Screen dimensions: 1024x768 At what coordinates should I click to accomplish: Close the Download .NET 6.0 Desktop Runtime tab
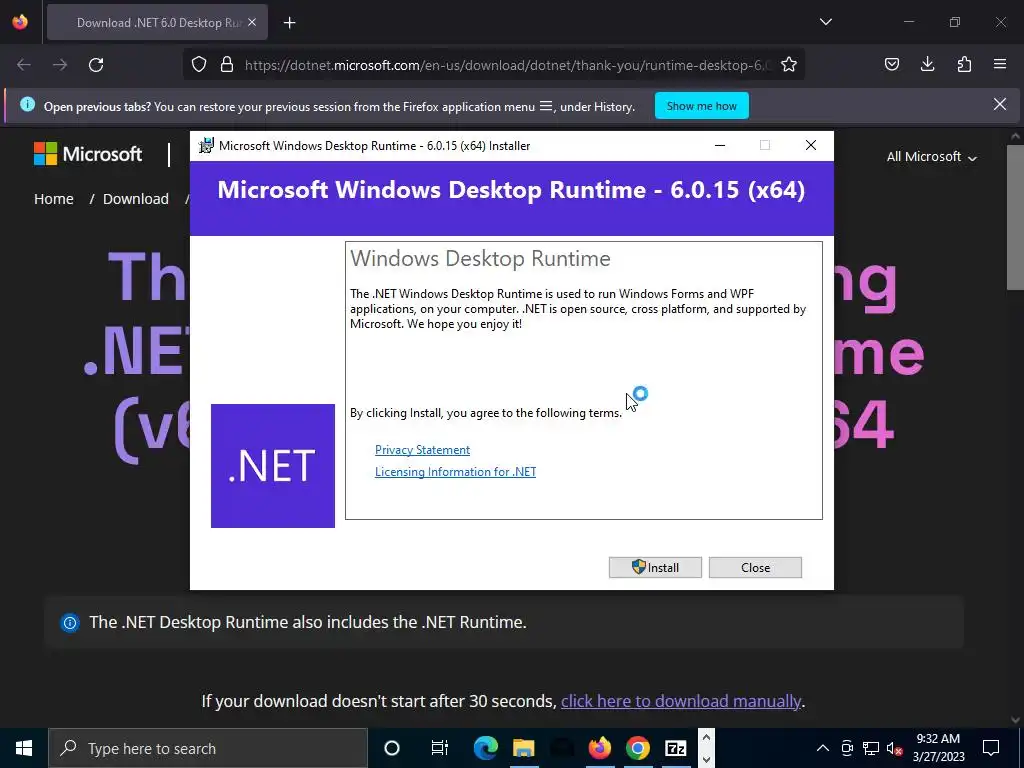tap(252, 22)
